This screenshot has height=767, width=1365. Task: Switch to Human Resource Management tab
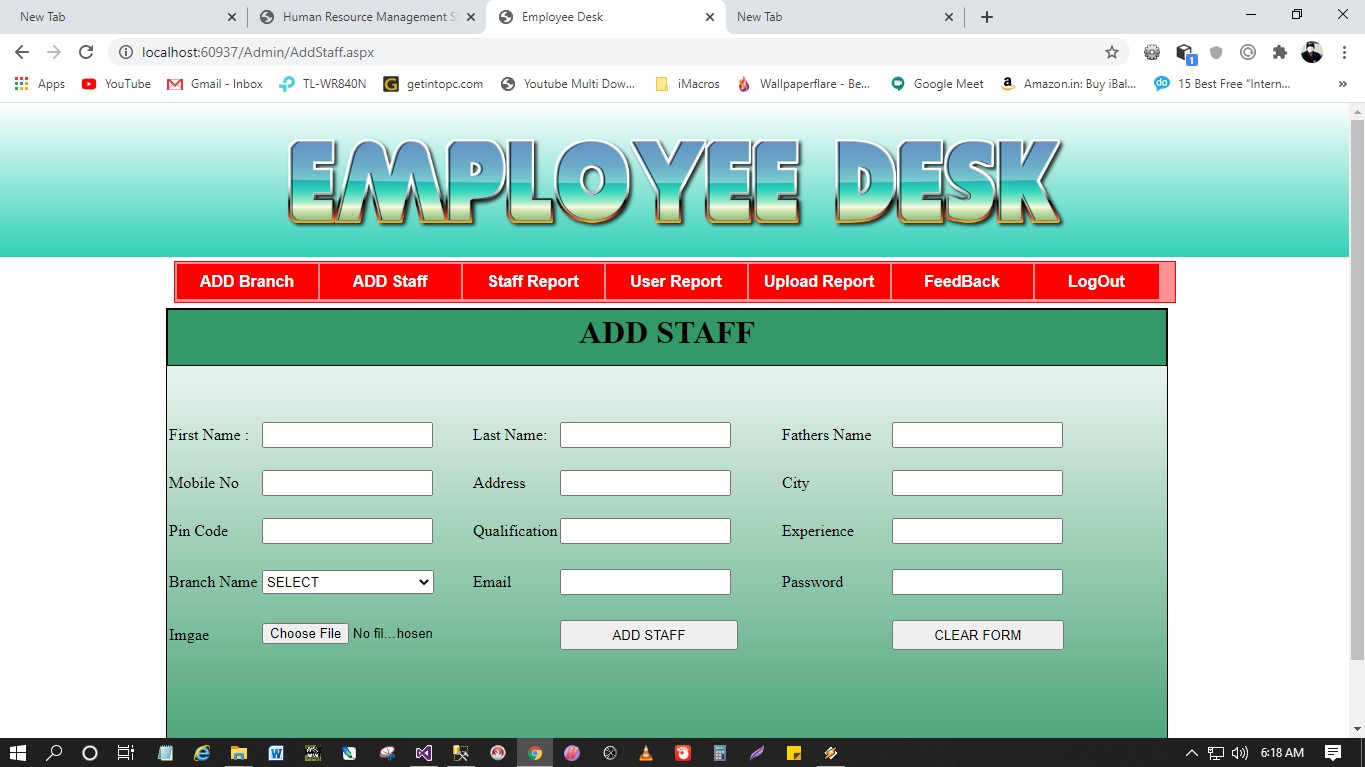[362, 17]
